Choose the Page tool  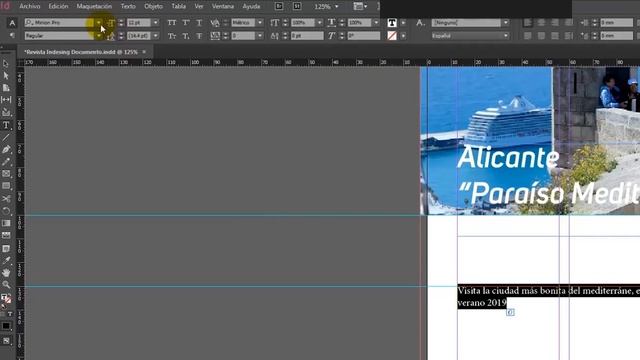[x=6, y=88]
